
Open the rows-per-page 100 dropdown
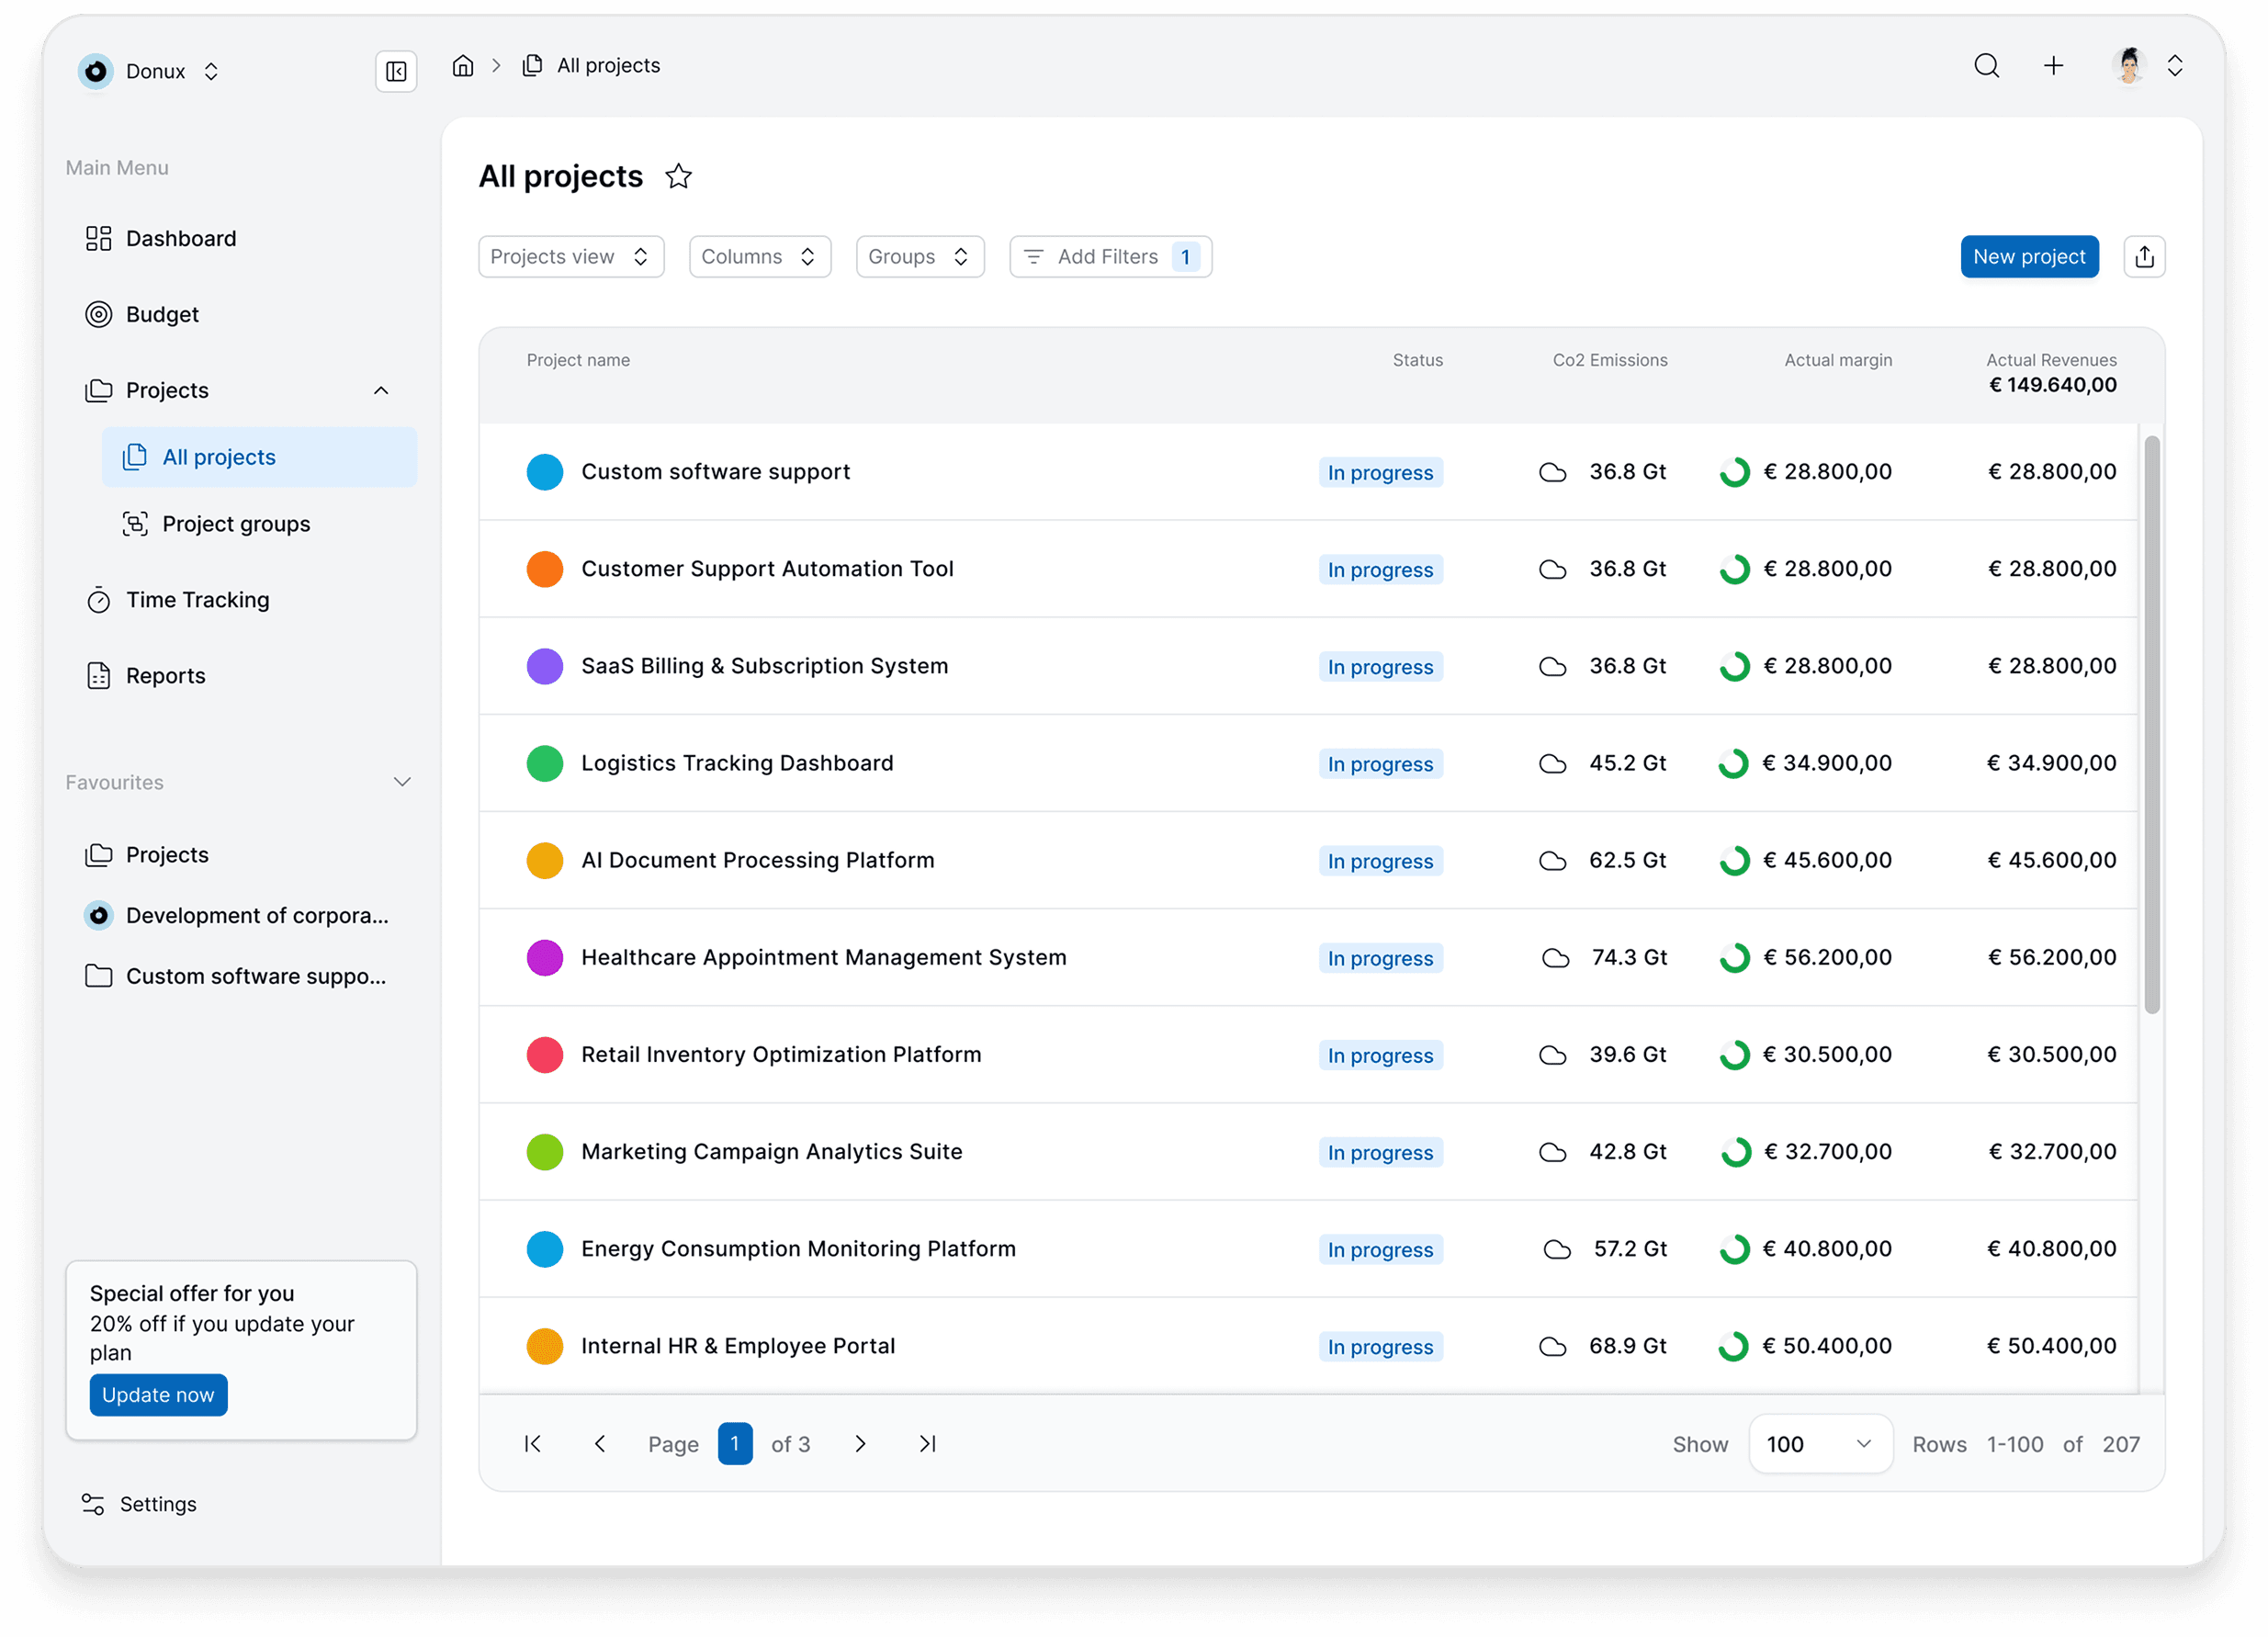point(1819,1443)
